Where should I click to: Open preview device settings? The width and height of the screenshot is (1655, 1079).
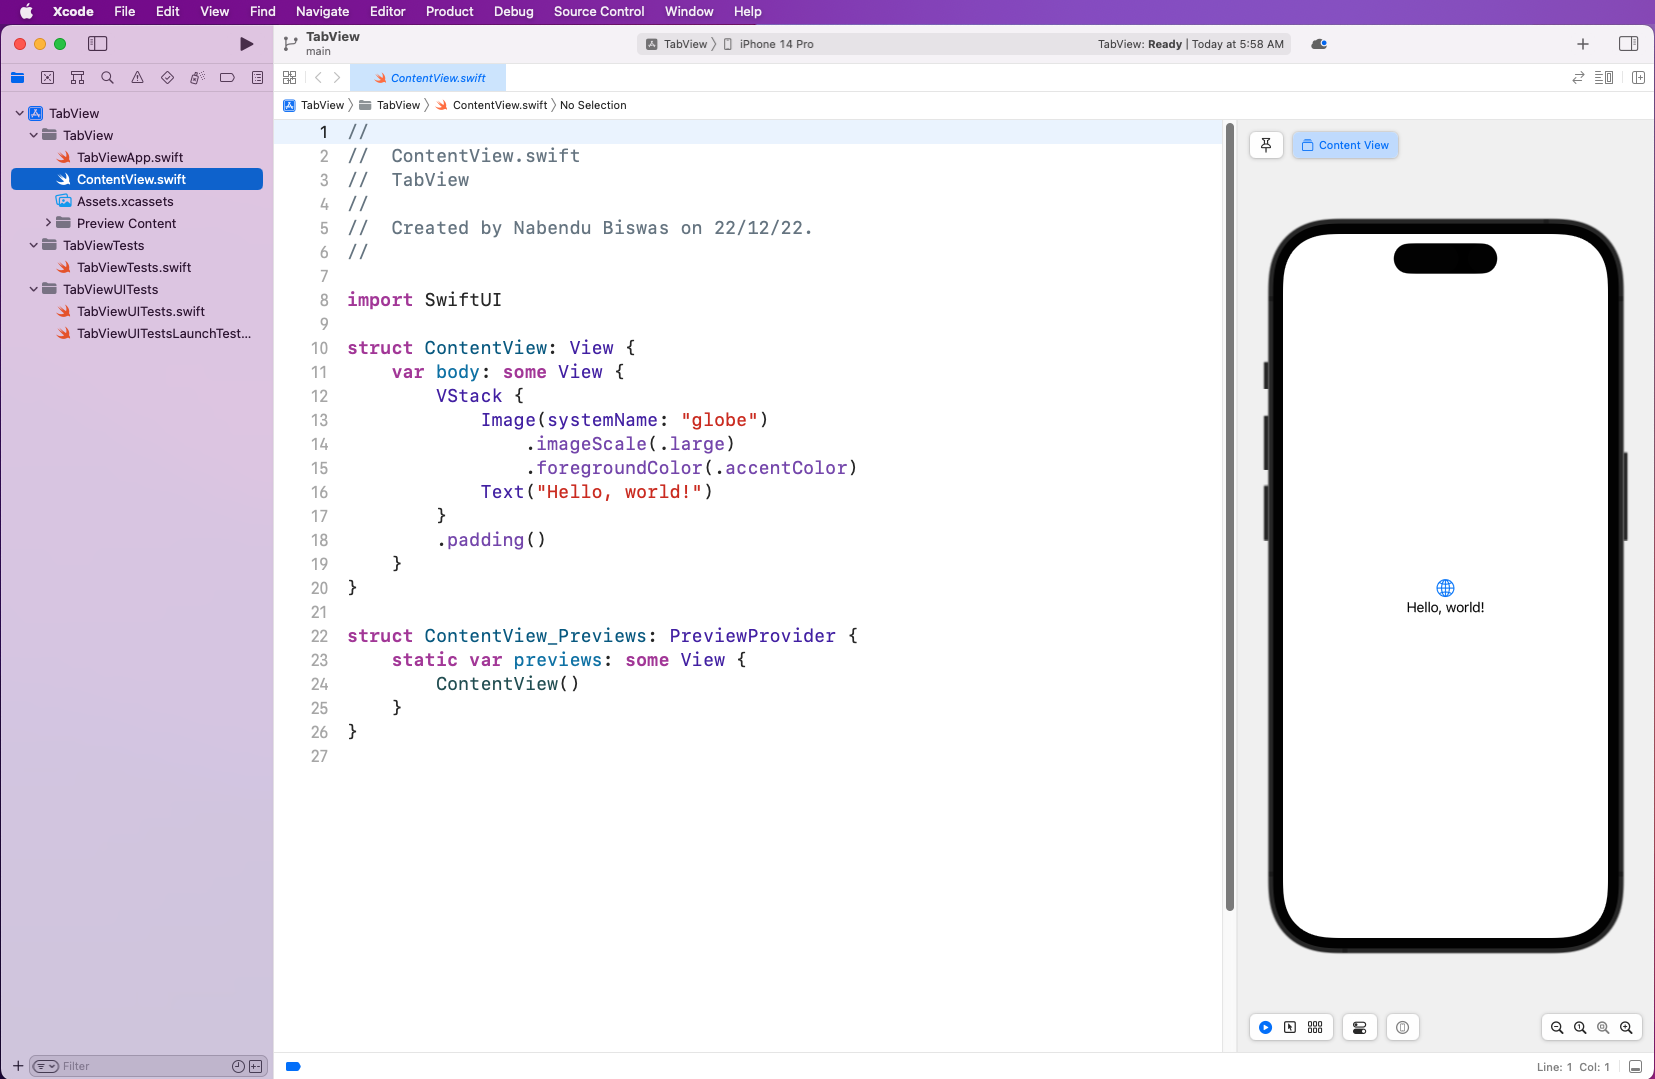point(1403,1027)
